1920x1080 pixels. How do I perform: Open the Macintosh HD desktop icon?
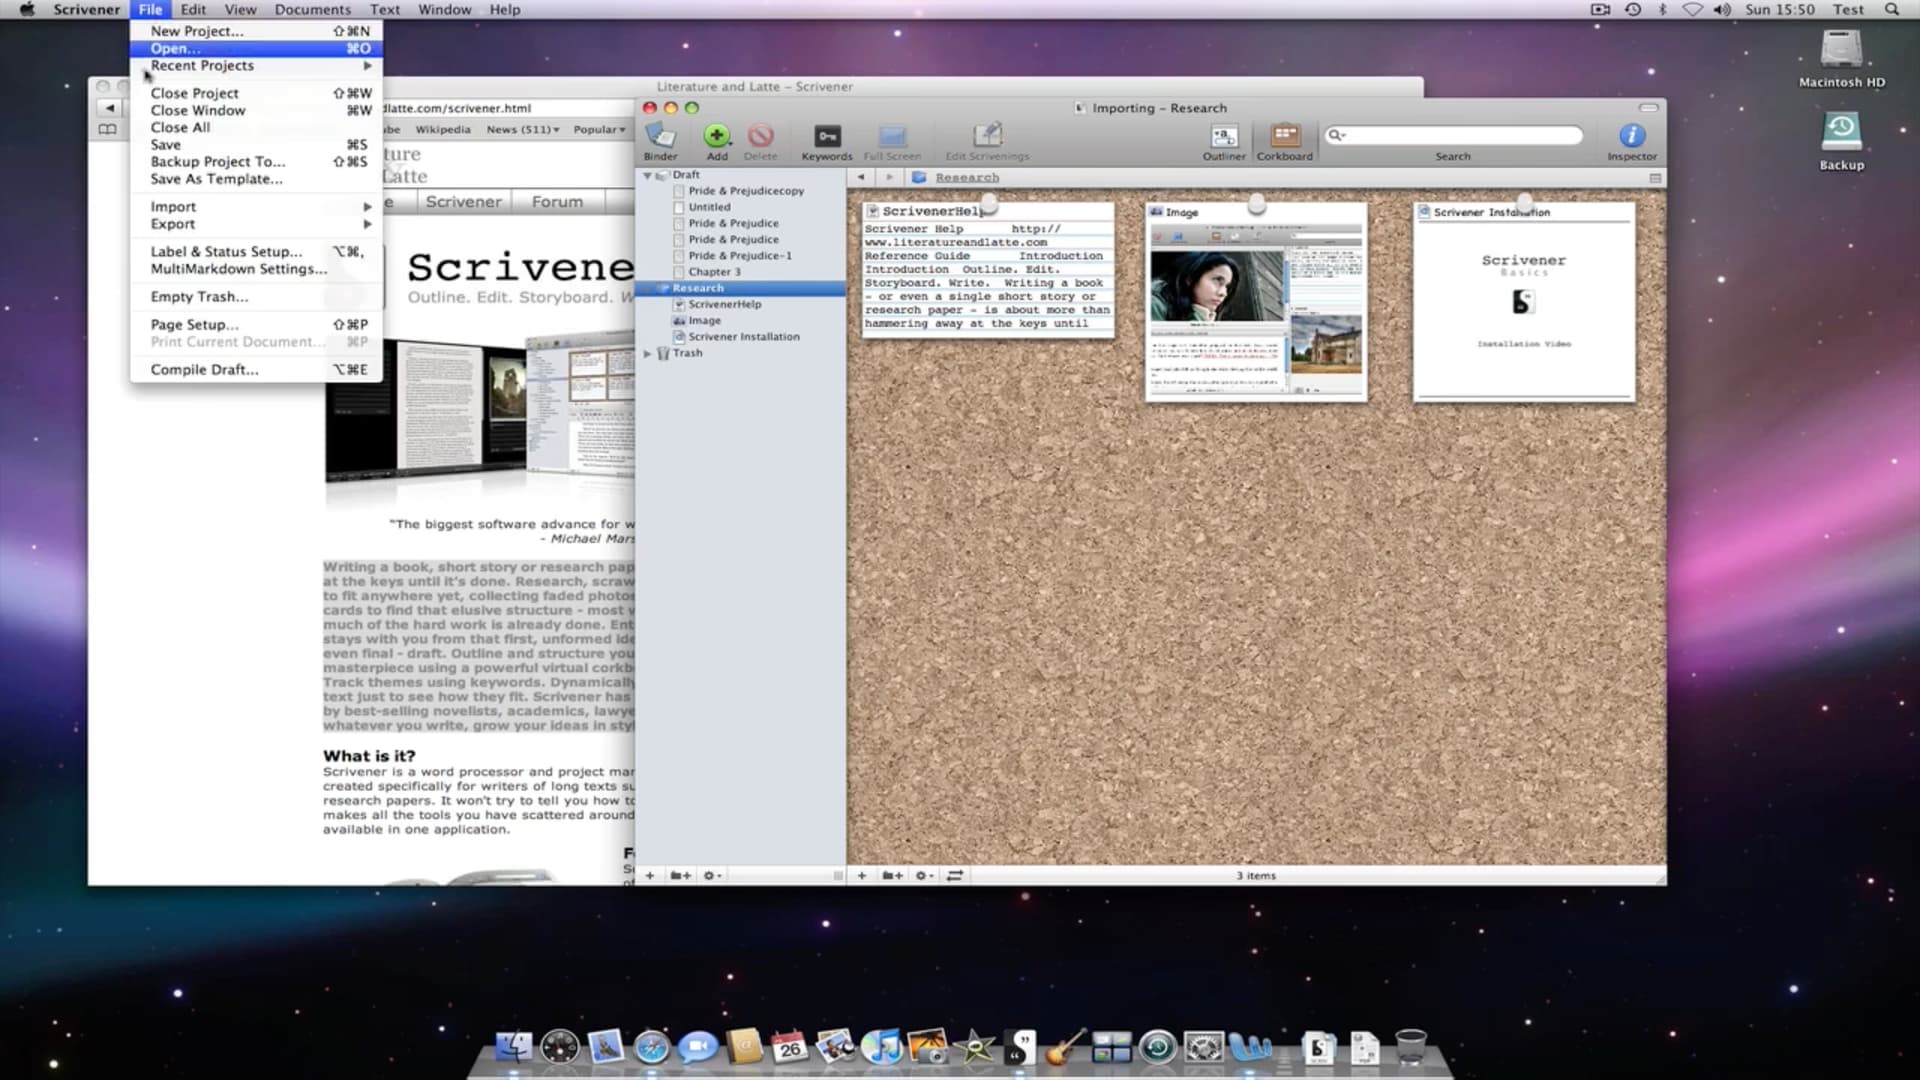pyautogui.click(x=1841, y=58)
